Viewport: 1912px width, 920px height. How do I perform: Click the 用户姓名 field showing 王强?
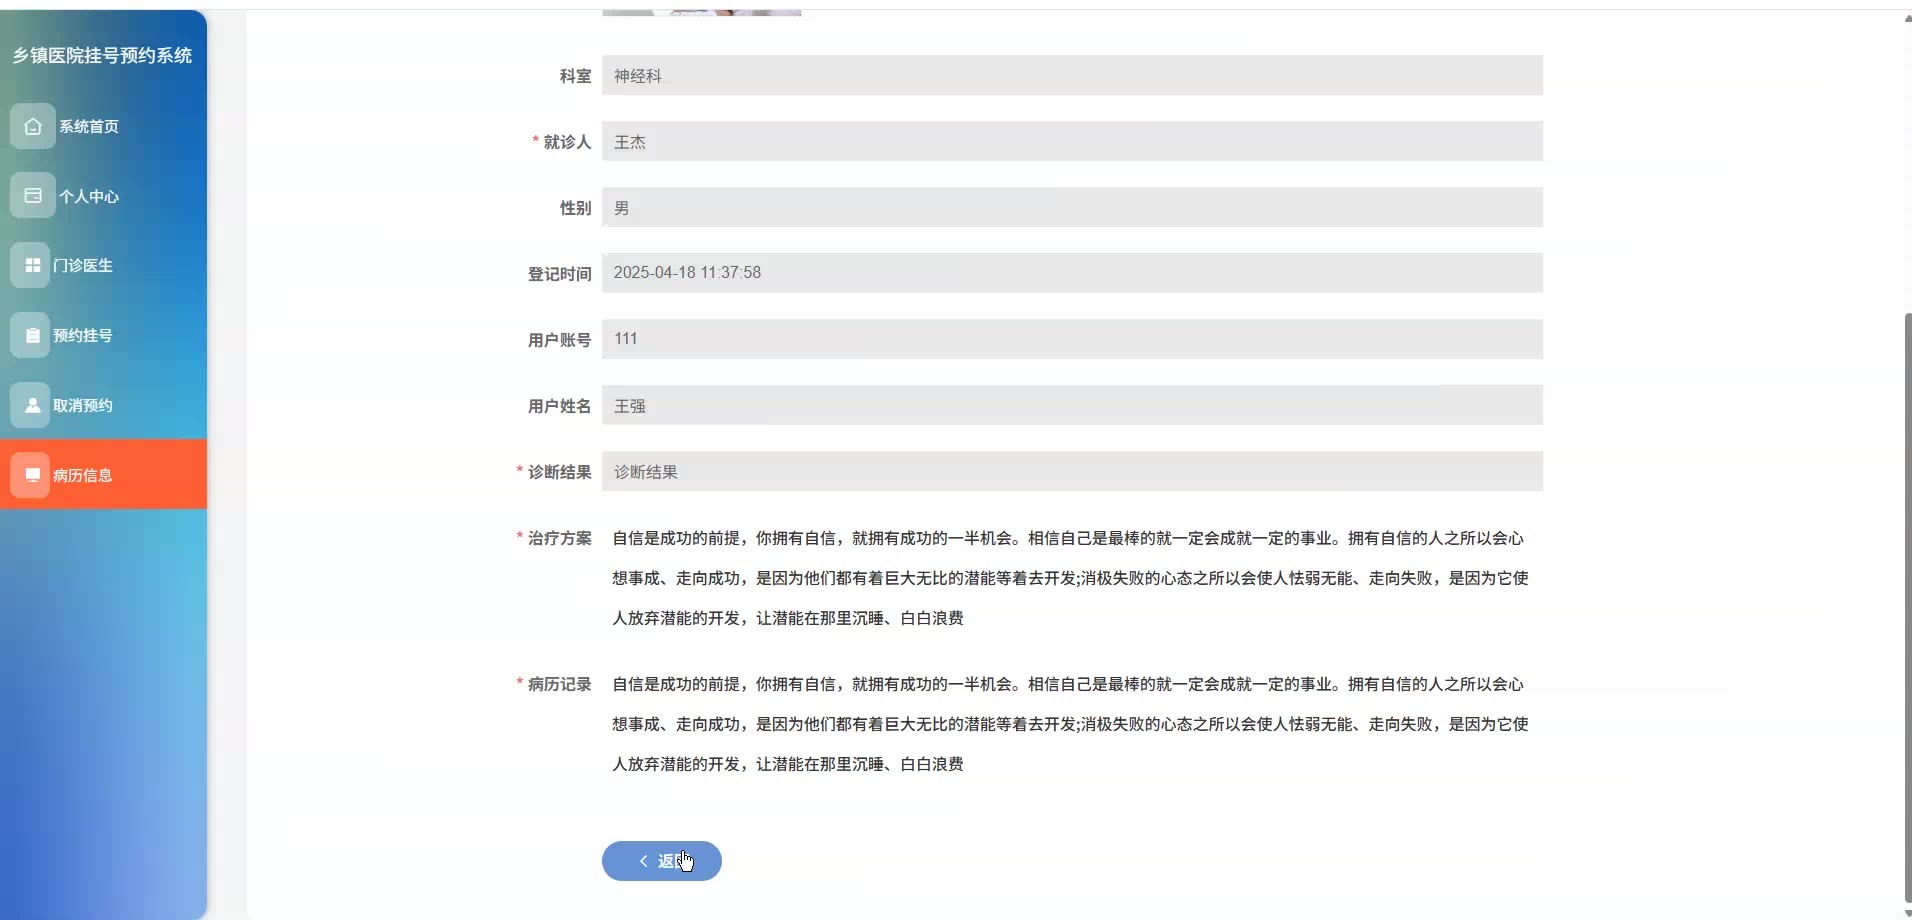pos(1072,405)
